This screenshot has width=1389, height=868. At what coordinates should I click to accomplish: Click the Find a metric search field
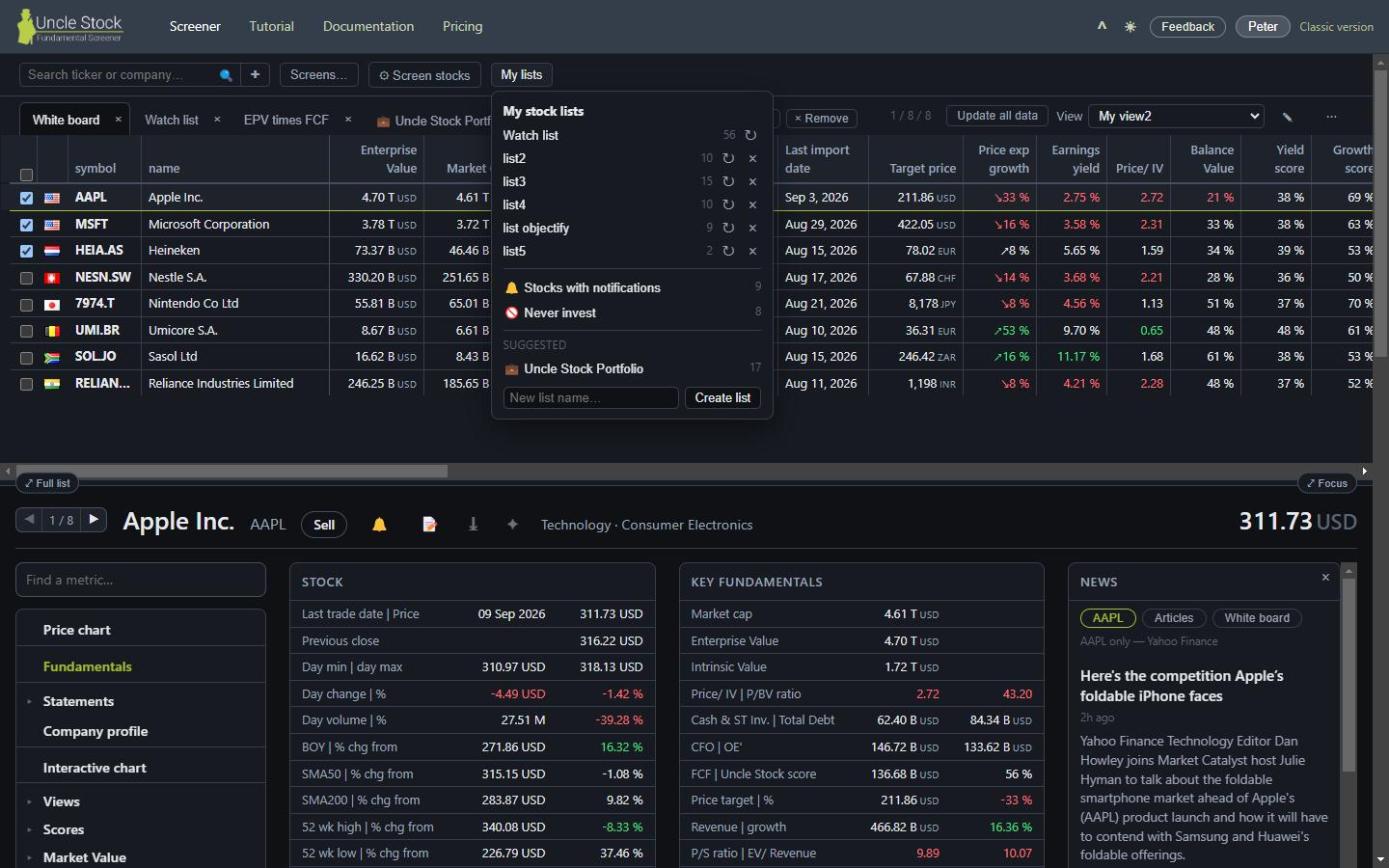(x=141, y=580)
